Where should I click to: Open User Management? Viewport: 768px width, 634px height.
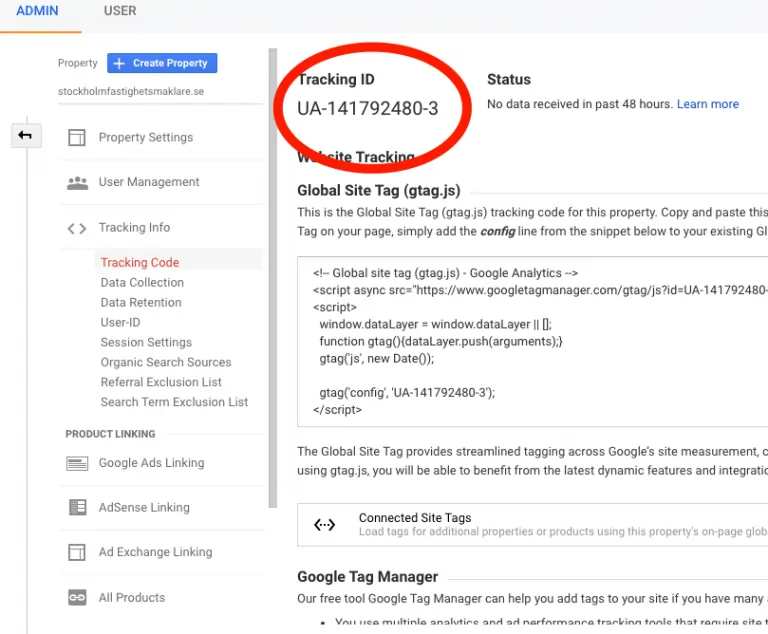pyautogui.click(x=149, y=182)
